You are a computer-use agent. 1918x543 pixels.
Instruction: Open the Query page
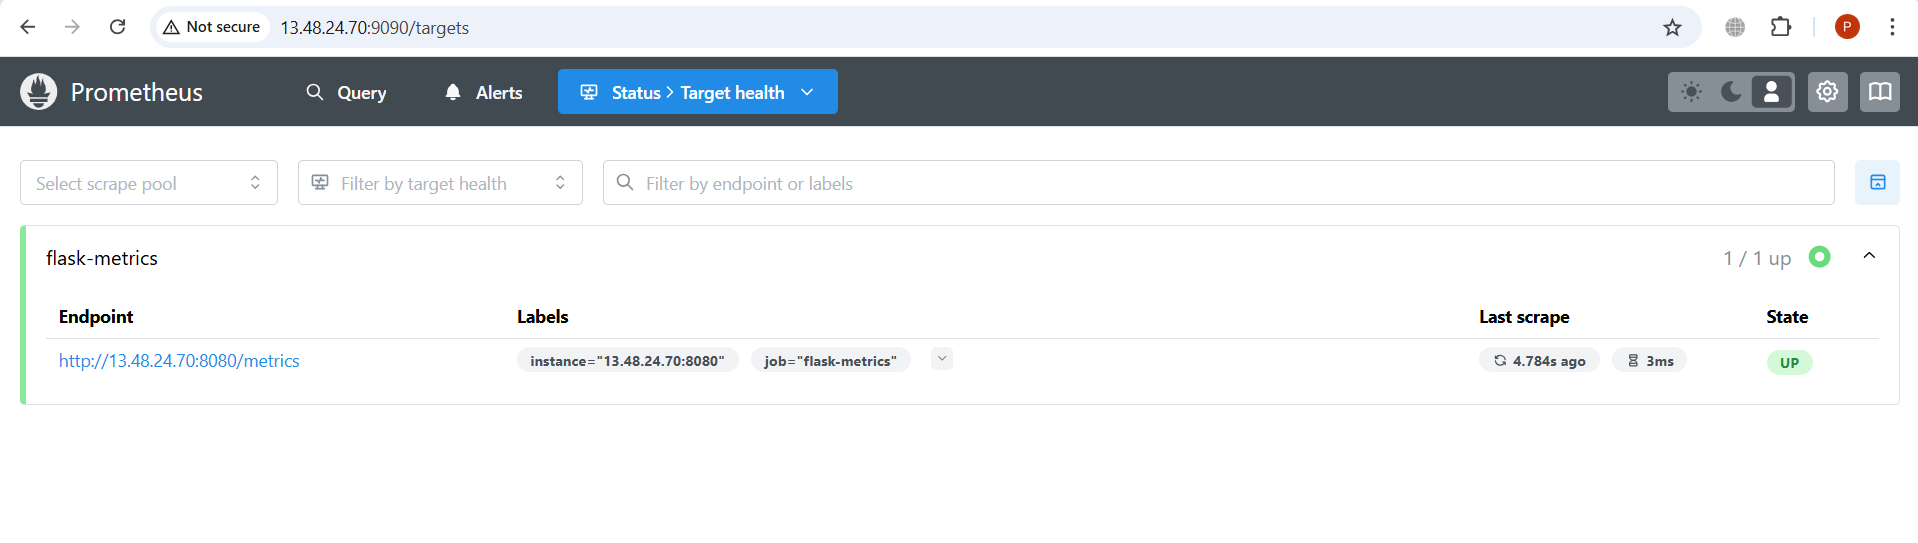pyautogui.click(x=346, y=92)
